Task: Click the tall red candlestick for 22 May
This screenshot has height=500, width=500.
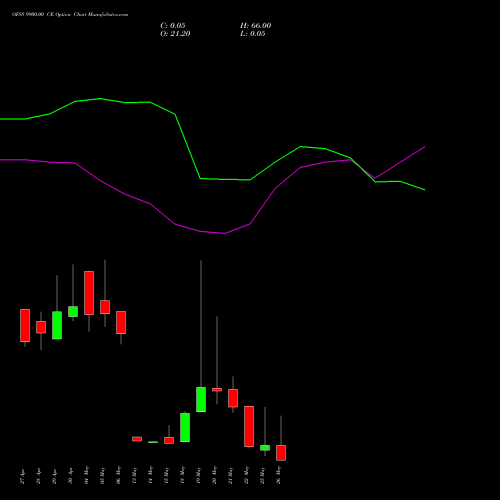Action: 249,426
